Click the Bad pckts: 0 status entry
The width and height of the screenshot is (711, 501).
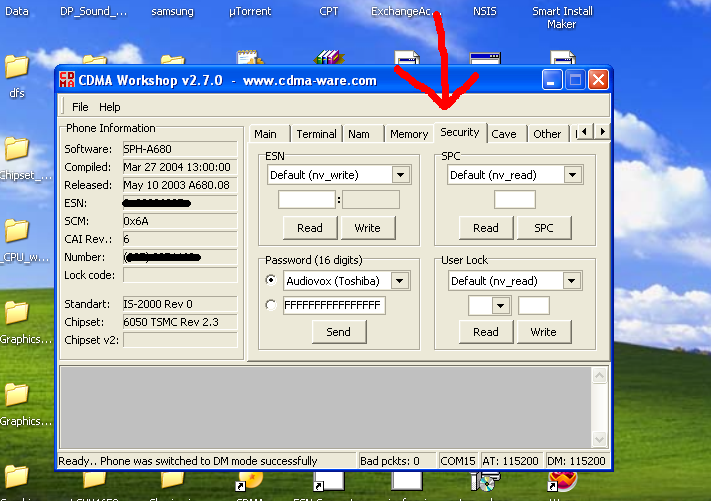pyautogui.click(x=396, y=461)
